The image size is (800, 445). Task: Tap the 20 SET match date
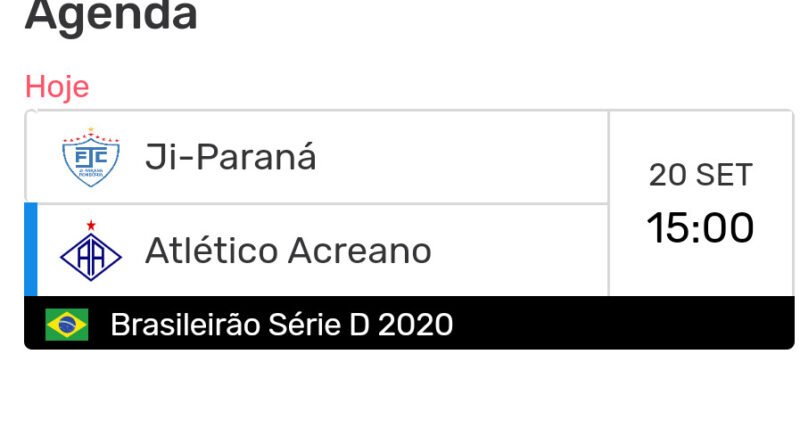[700, 175]
